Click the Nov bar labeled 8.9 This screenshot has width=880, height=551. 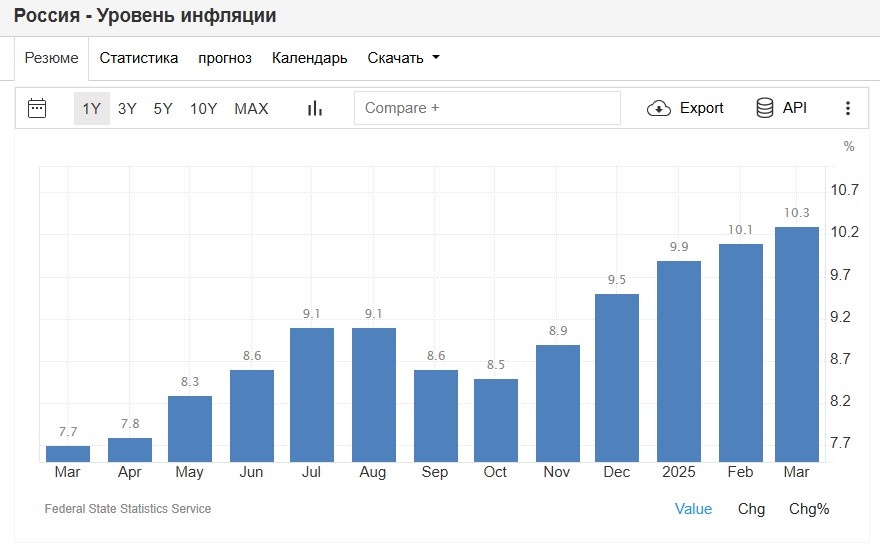point(558,403)
